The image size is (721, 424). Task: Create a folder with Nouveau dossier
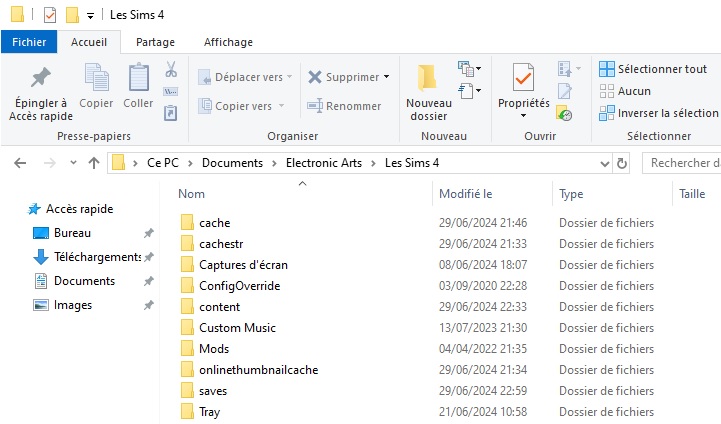click(x=428, y=92)
